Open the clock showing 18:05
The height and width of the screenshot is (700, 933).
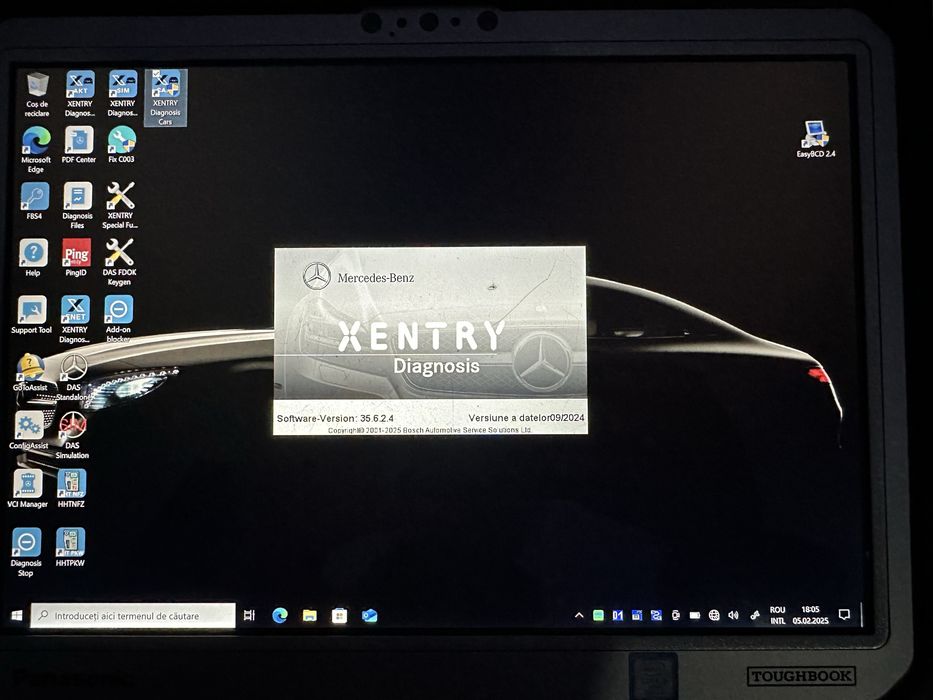(x=810, y=615)
